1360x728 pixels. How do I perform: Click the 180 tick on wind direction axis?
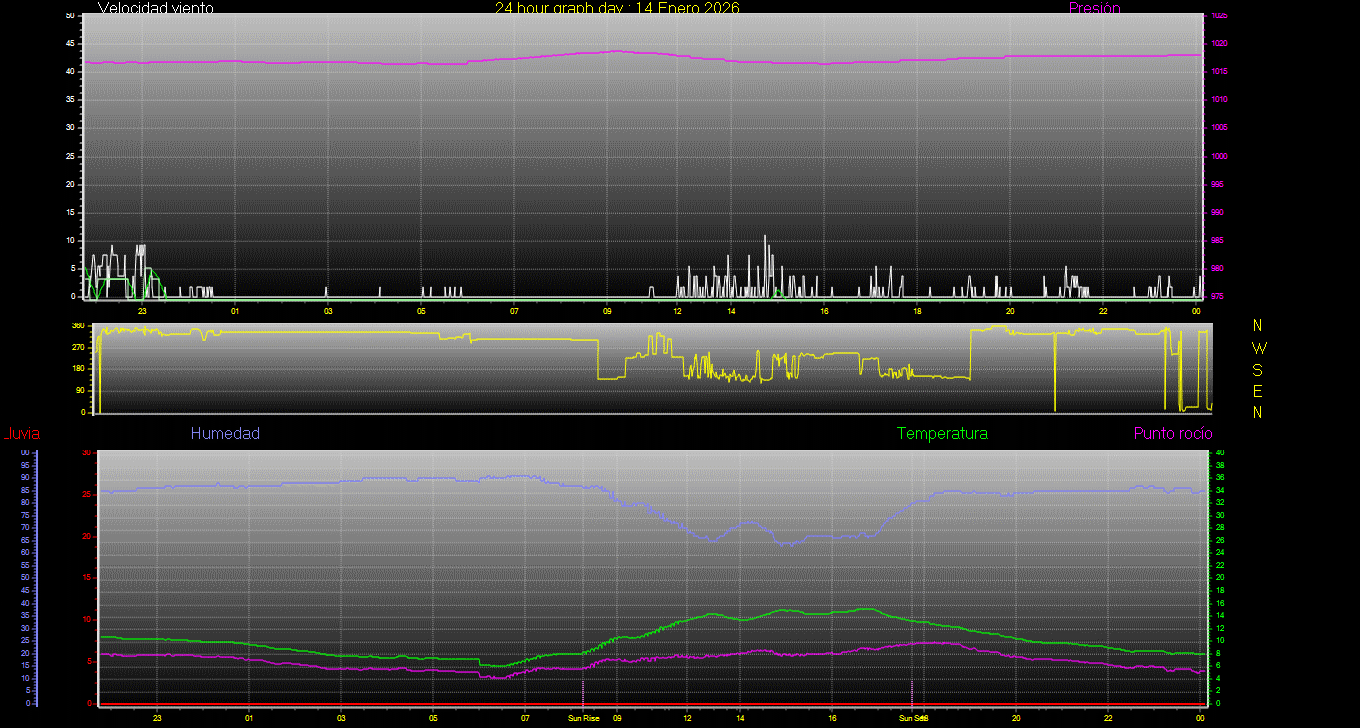[x=78, y=369]
